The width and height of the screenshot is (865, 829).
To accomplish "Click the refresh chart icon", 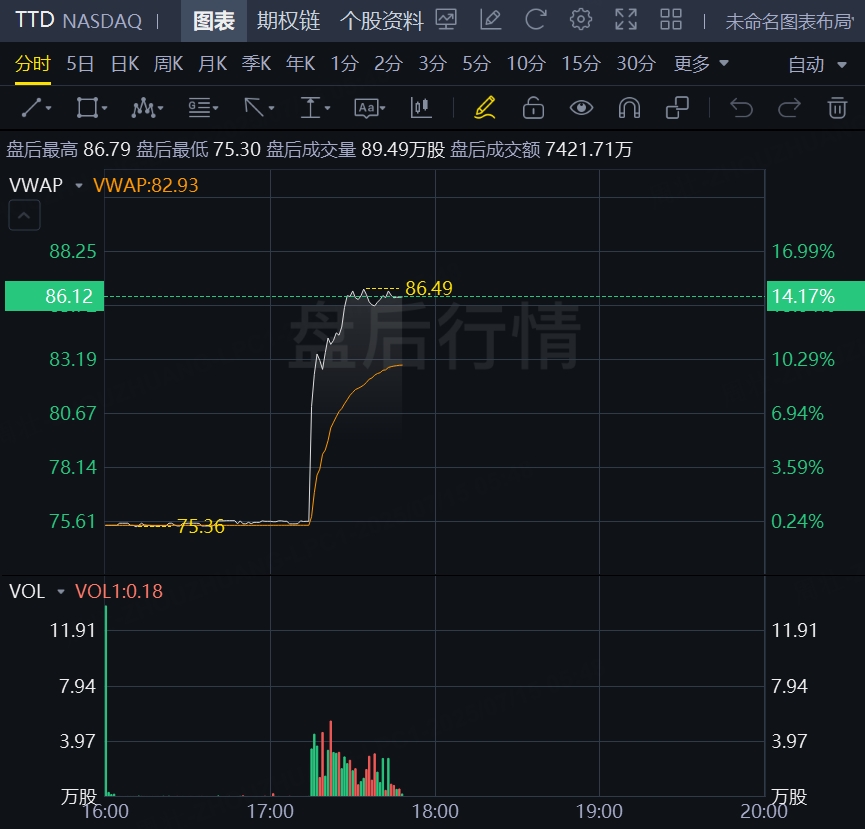I will point(536,19).
